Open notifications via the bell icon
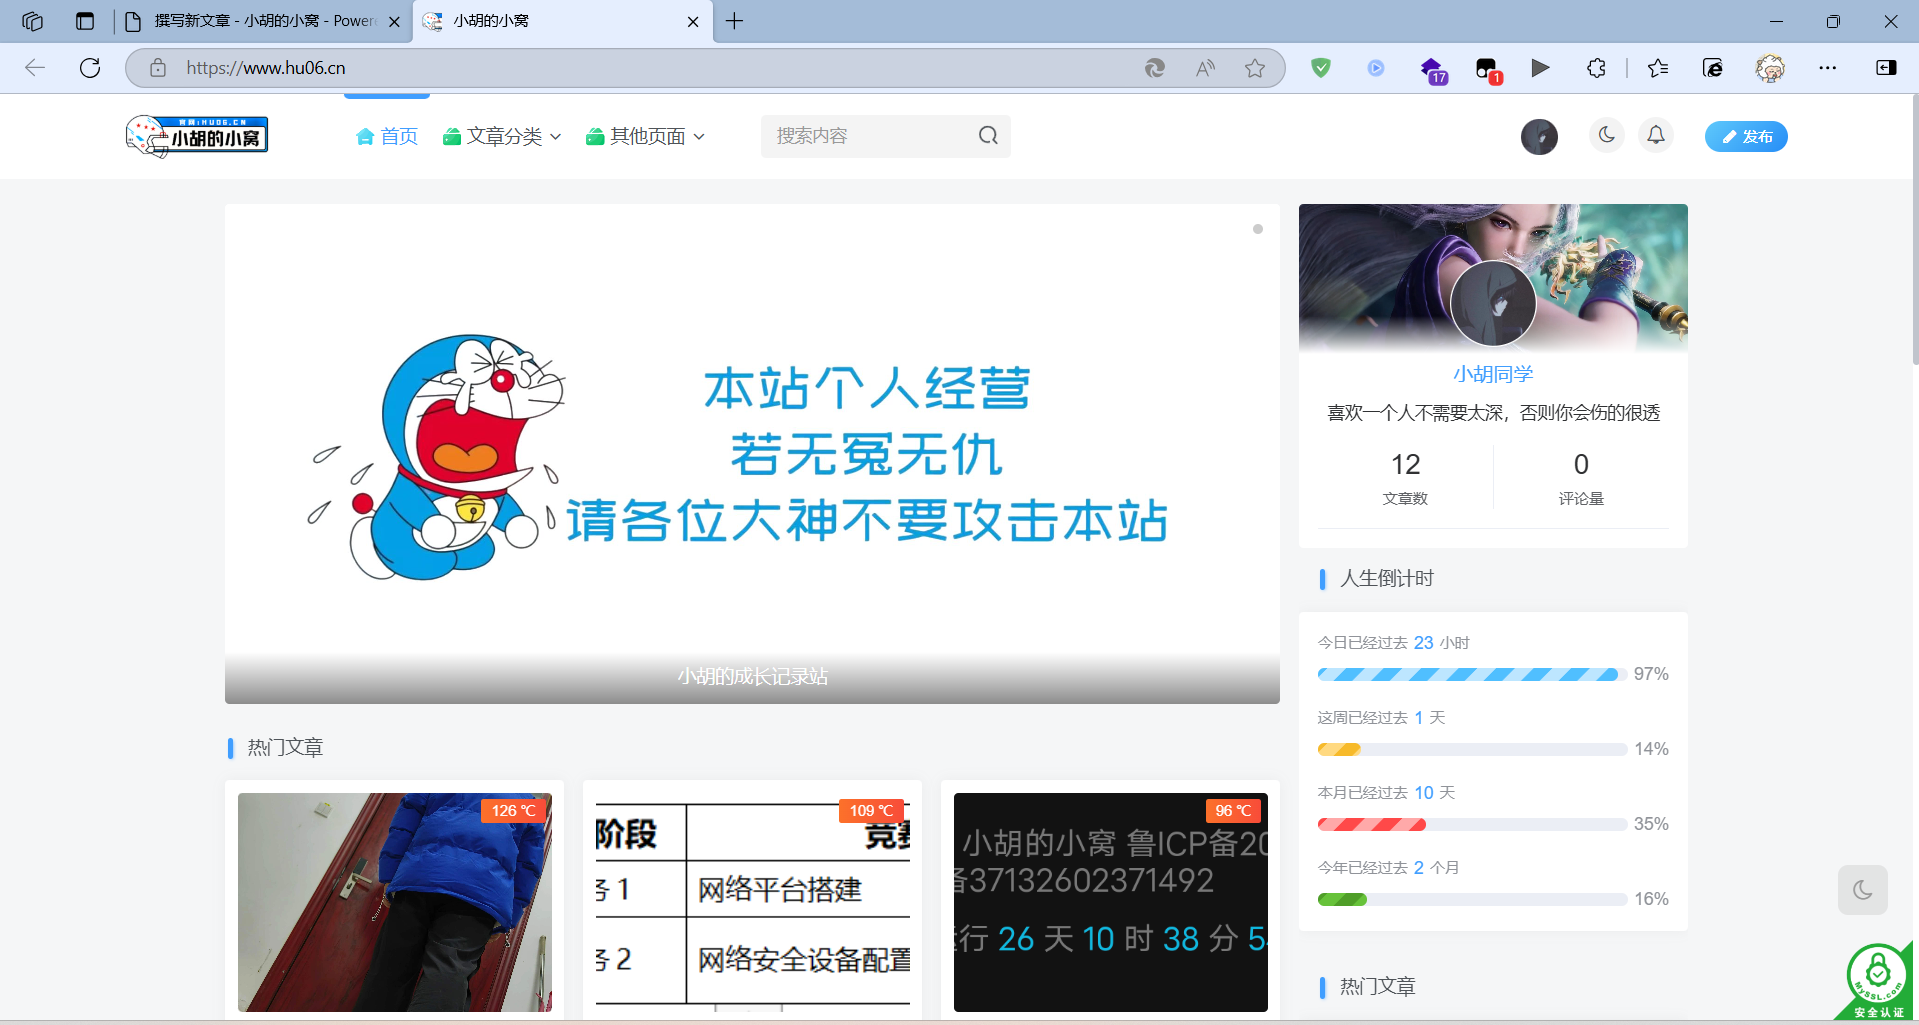 1656,135
